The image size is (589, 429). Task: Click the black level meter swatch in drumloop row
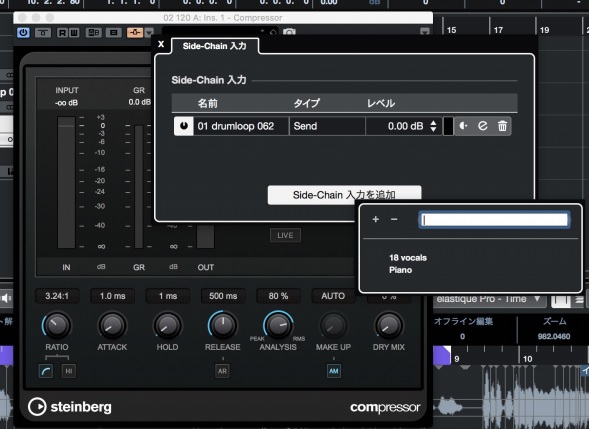click(x=448, y=126)
